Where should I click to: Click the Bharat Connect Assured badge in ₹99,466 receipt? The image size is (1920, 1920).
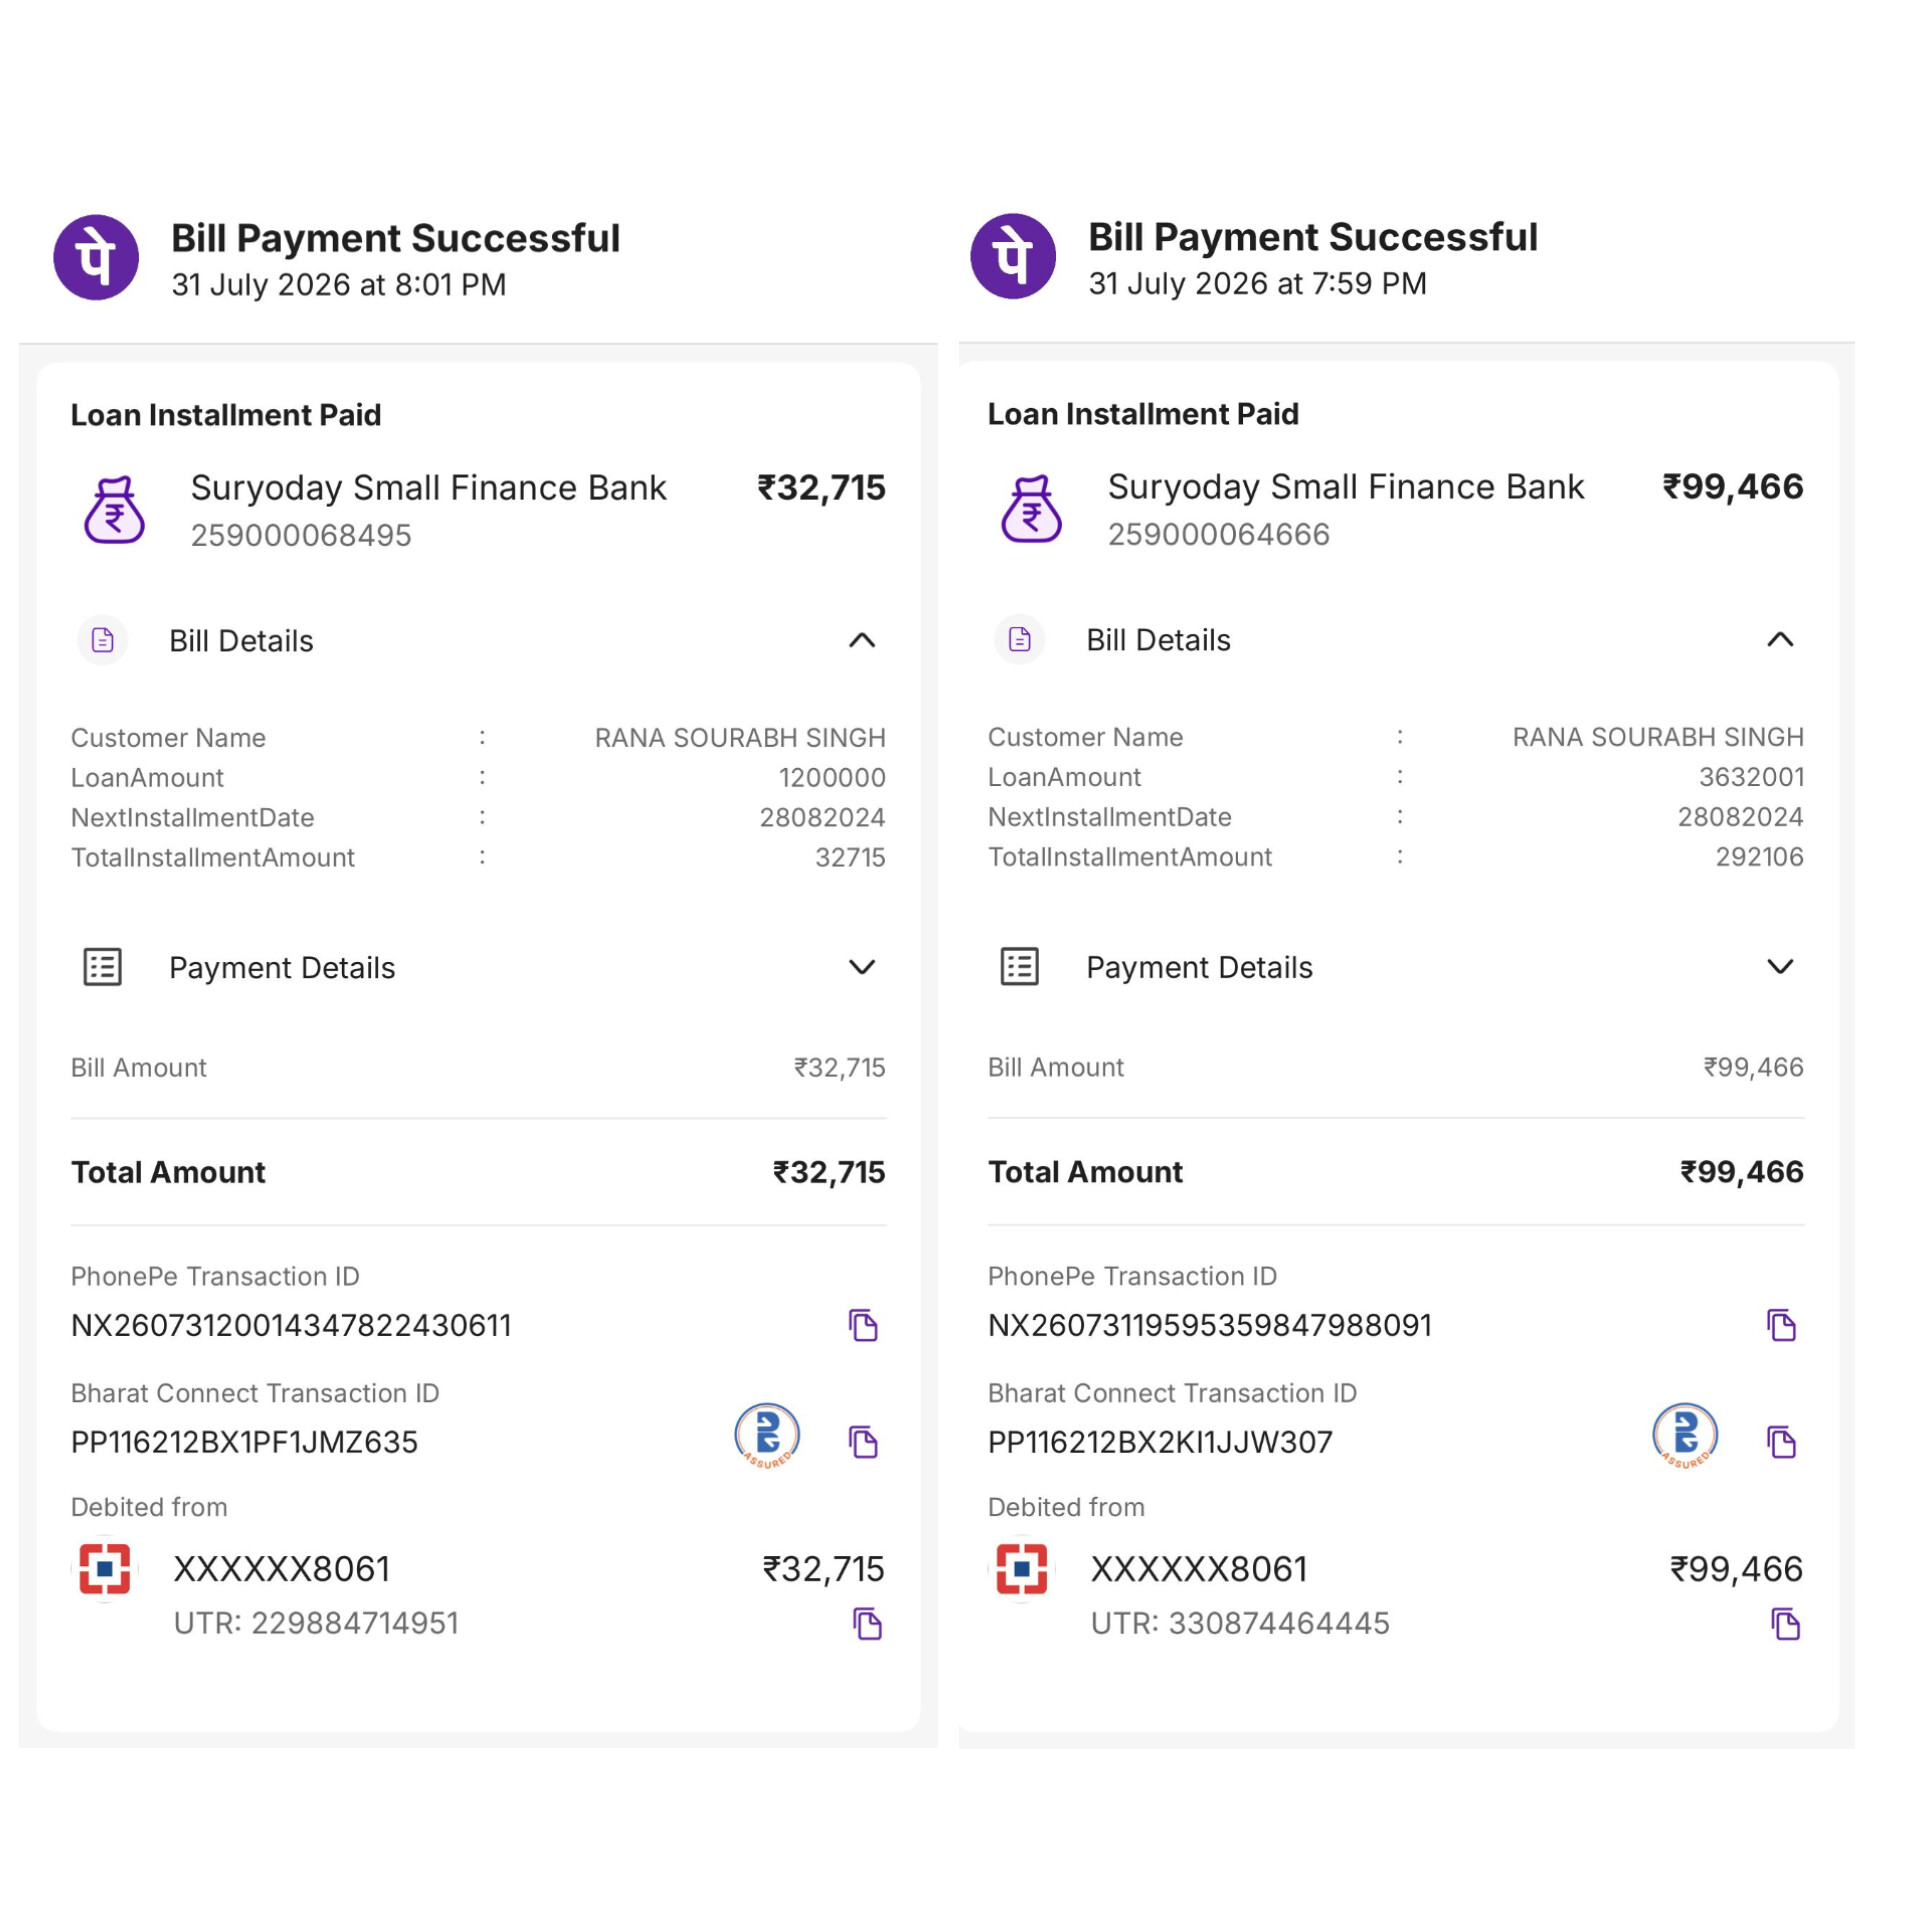[x=1685, y=1436]
